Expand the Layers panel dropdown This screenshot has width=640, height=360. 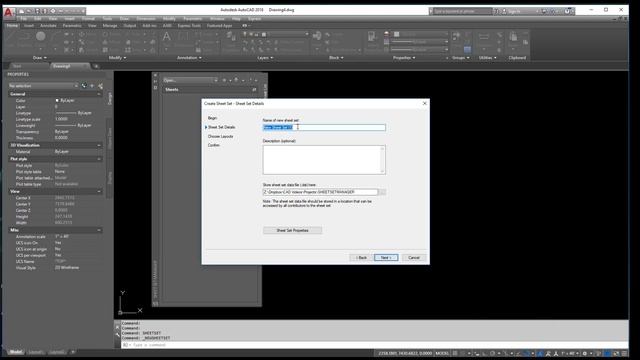pyautogui.click(x=265, y=58)
